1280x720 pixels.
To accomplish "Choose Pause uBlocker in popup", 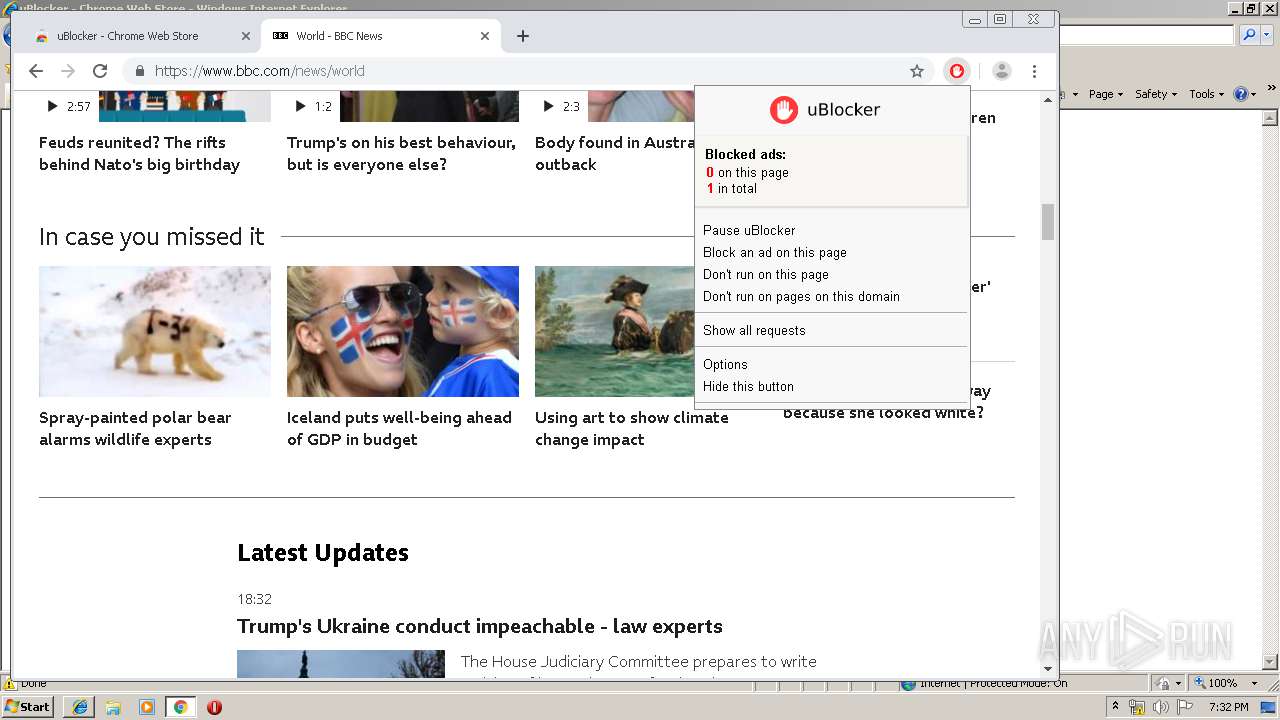I will point(749,230).
